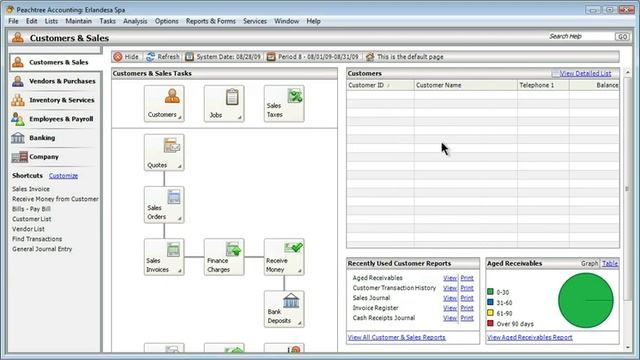Expand the Sales Invoices dropdown arrow
The height and width of the screenshot is (360, 640).
click(x=180, y=271)
